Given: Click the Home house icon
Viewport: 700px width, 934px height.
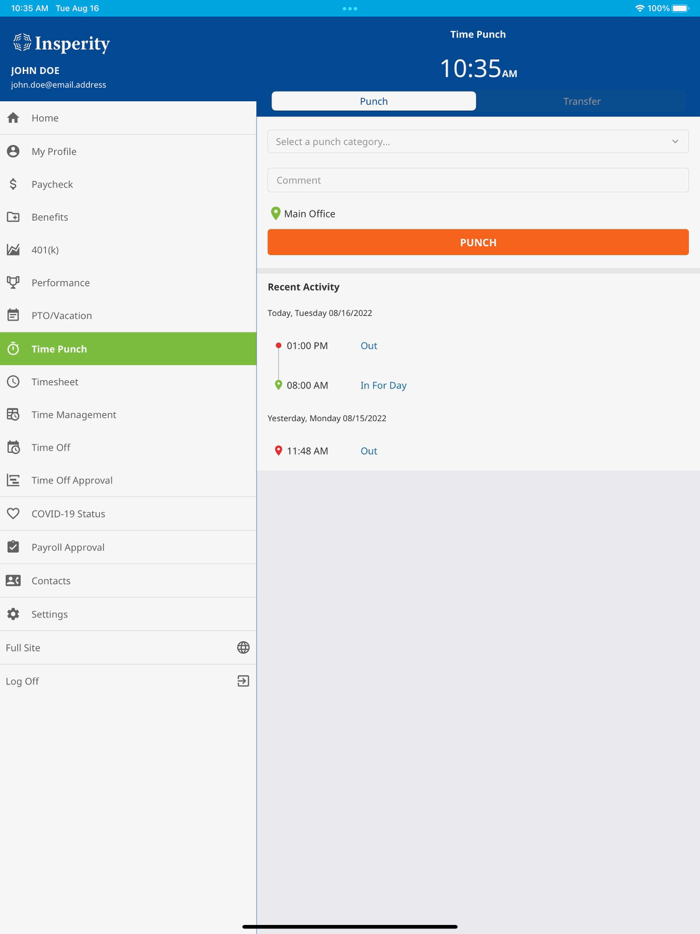Looking at the screenshot, I should pos(13,118).
